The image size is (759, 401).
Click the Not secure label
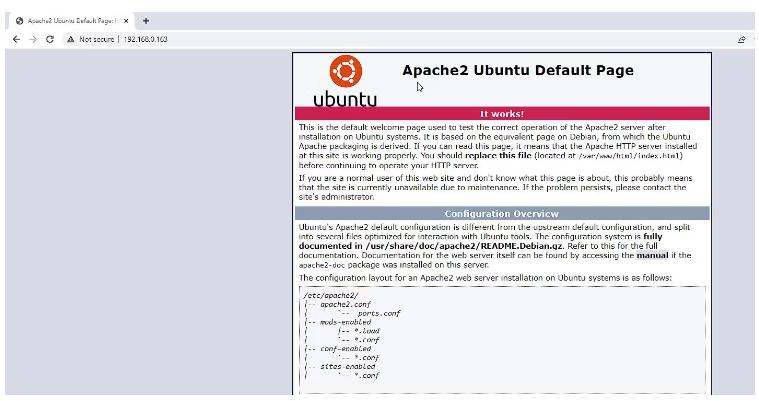(x=97, y=39)
